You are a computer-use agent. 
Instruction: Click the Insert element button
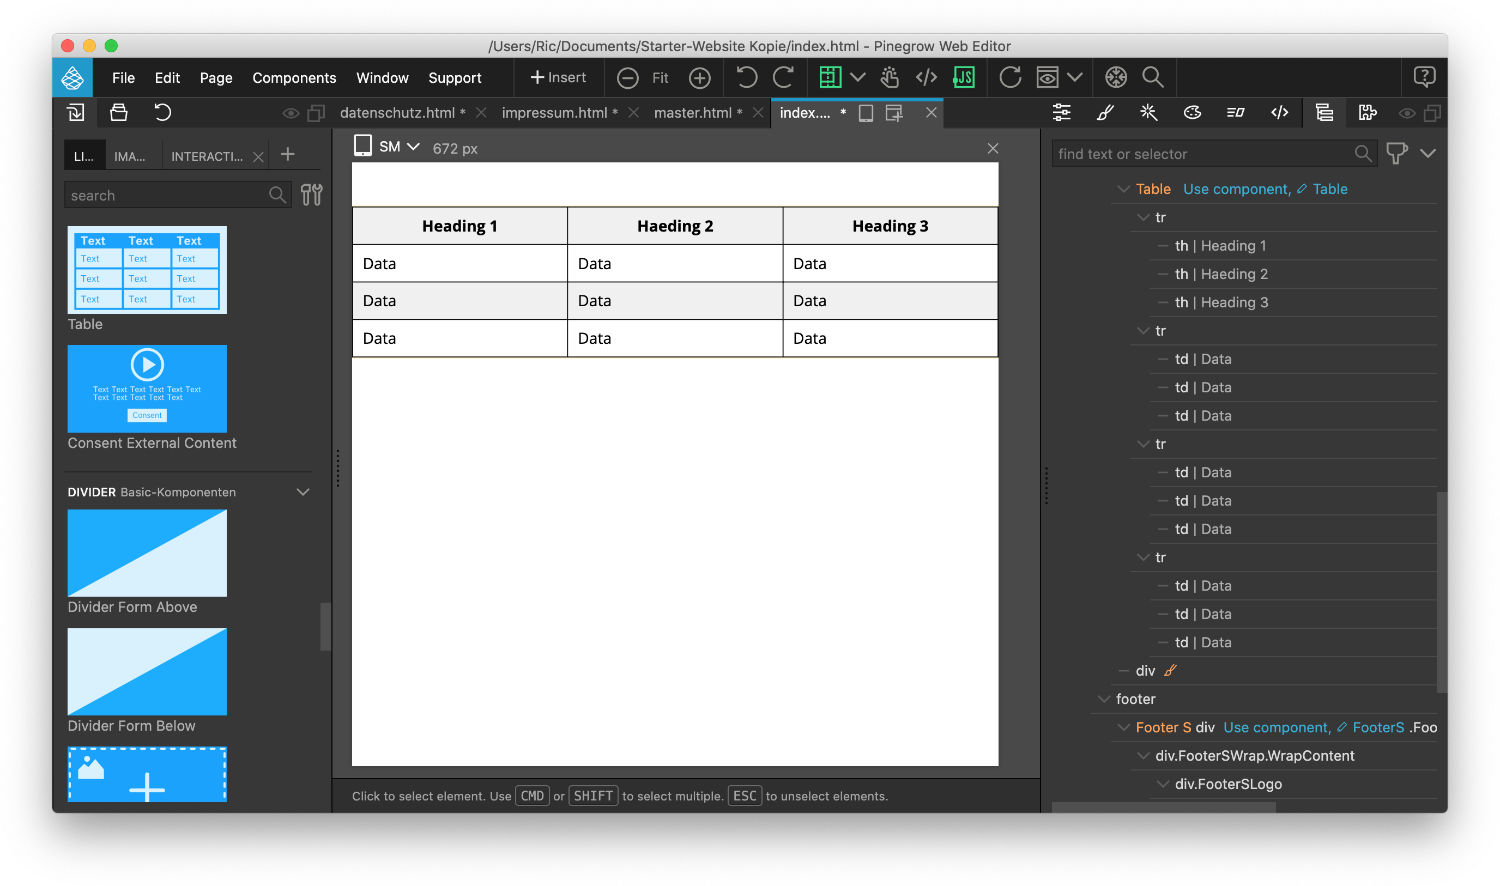point(558,78)
